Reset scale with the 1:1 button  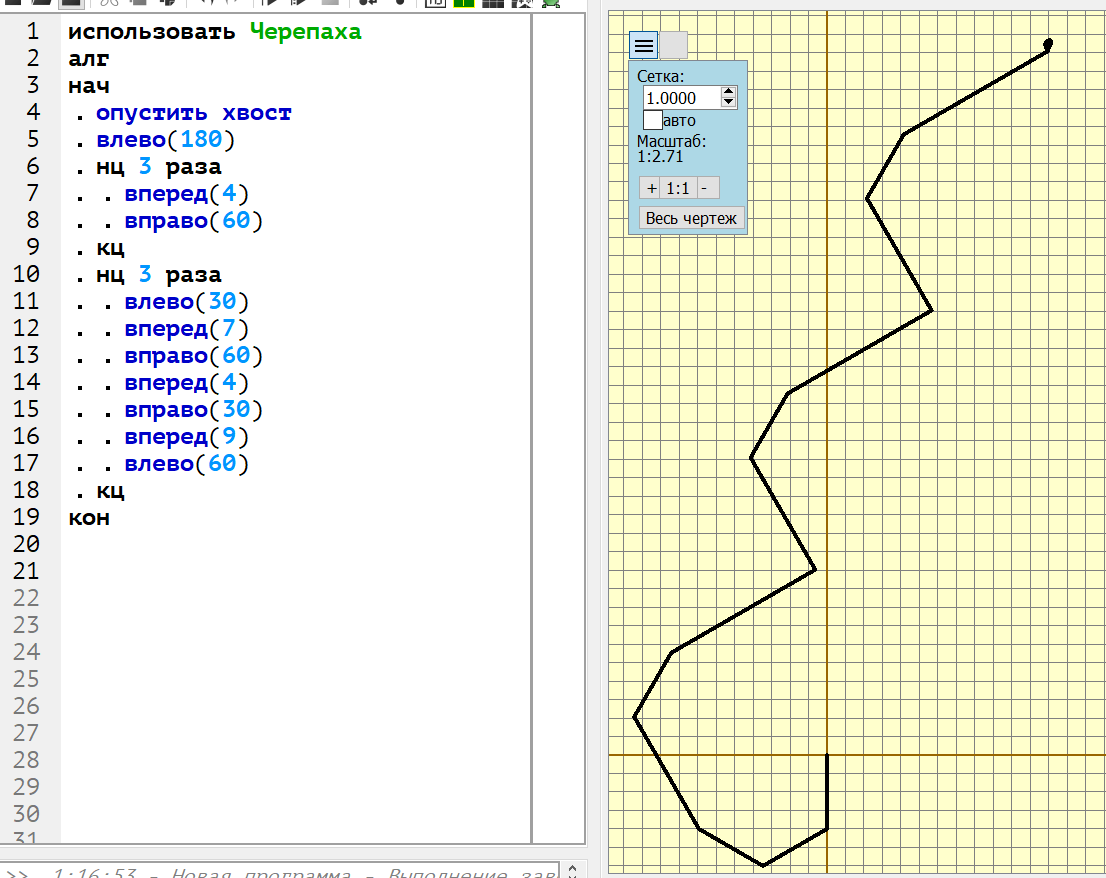click(x=678, y=188)
